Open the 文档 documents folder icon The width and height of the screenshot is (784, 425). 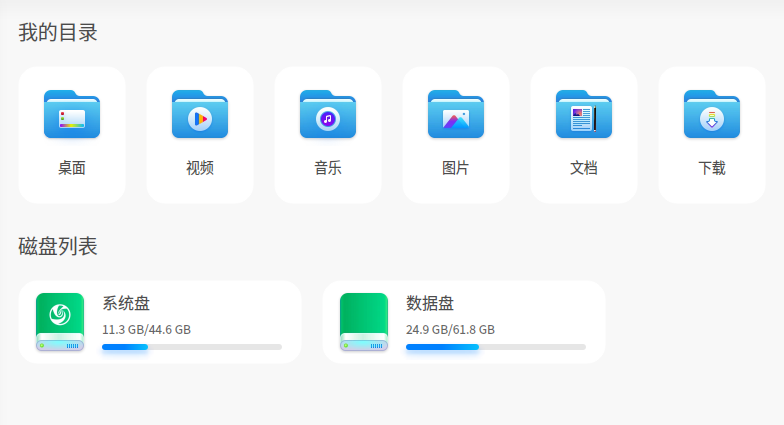584,114
